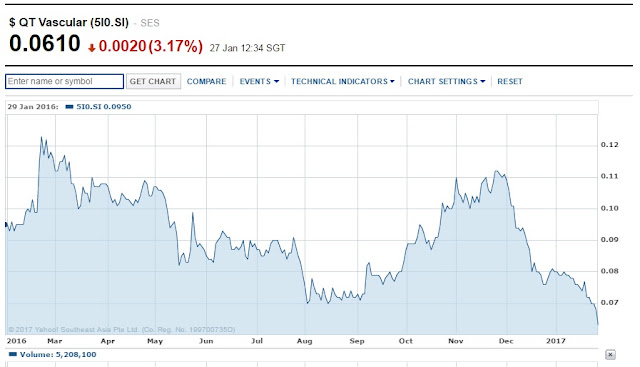This screenshot has width=640, height=367.
Task: Click the (3.17%) percent change
Action: point(176,46)
